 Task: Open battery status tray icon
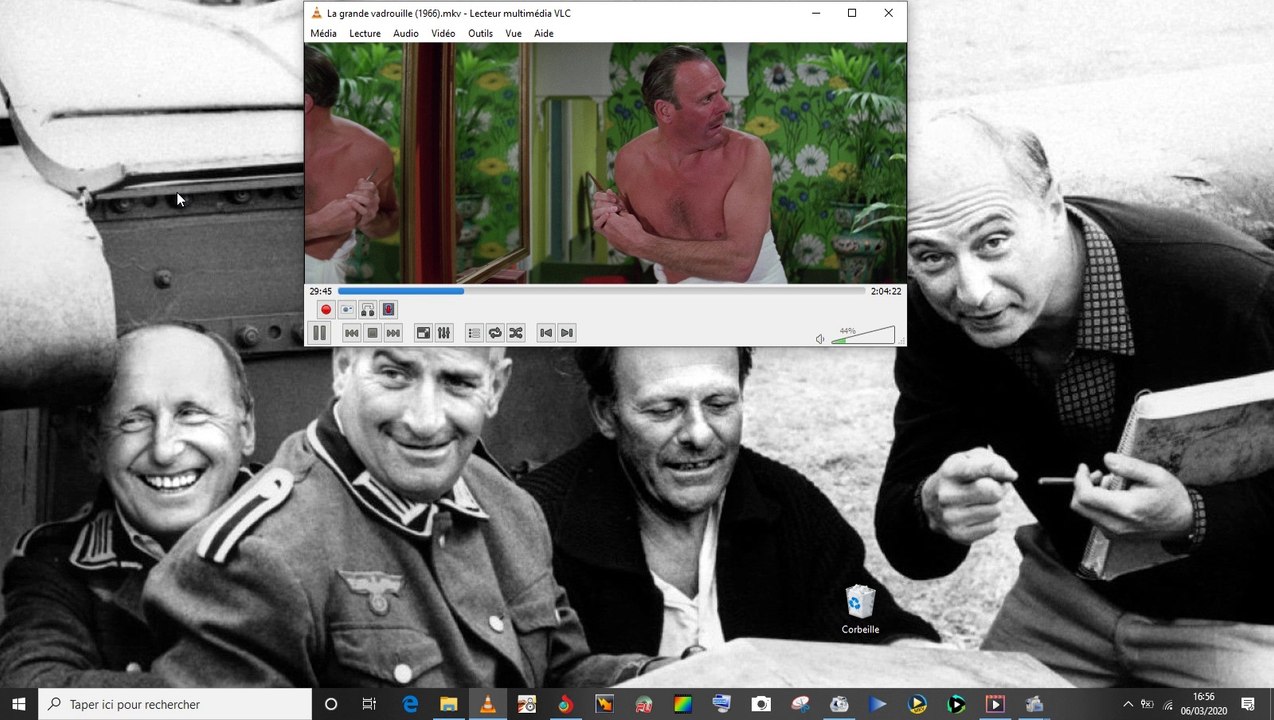1147,704
